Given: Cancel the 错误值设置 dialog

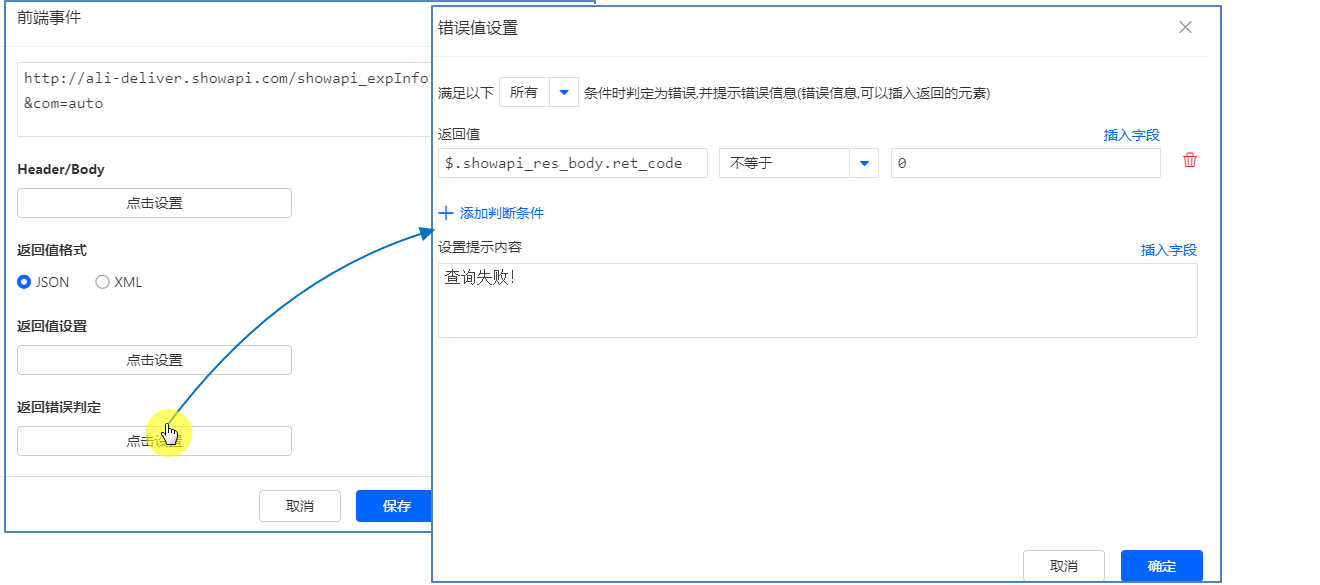Looking at the screenshot, I should pos(1063,566).
